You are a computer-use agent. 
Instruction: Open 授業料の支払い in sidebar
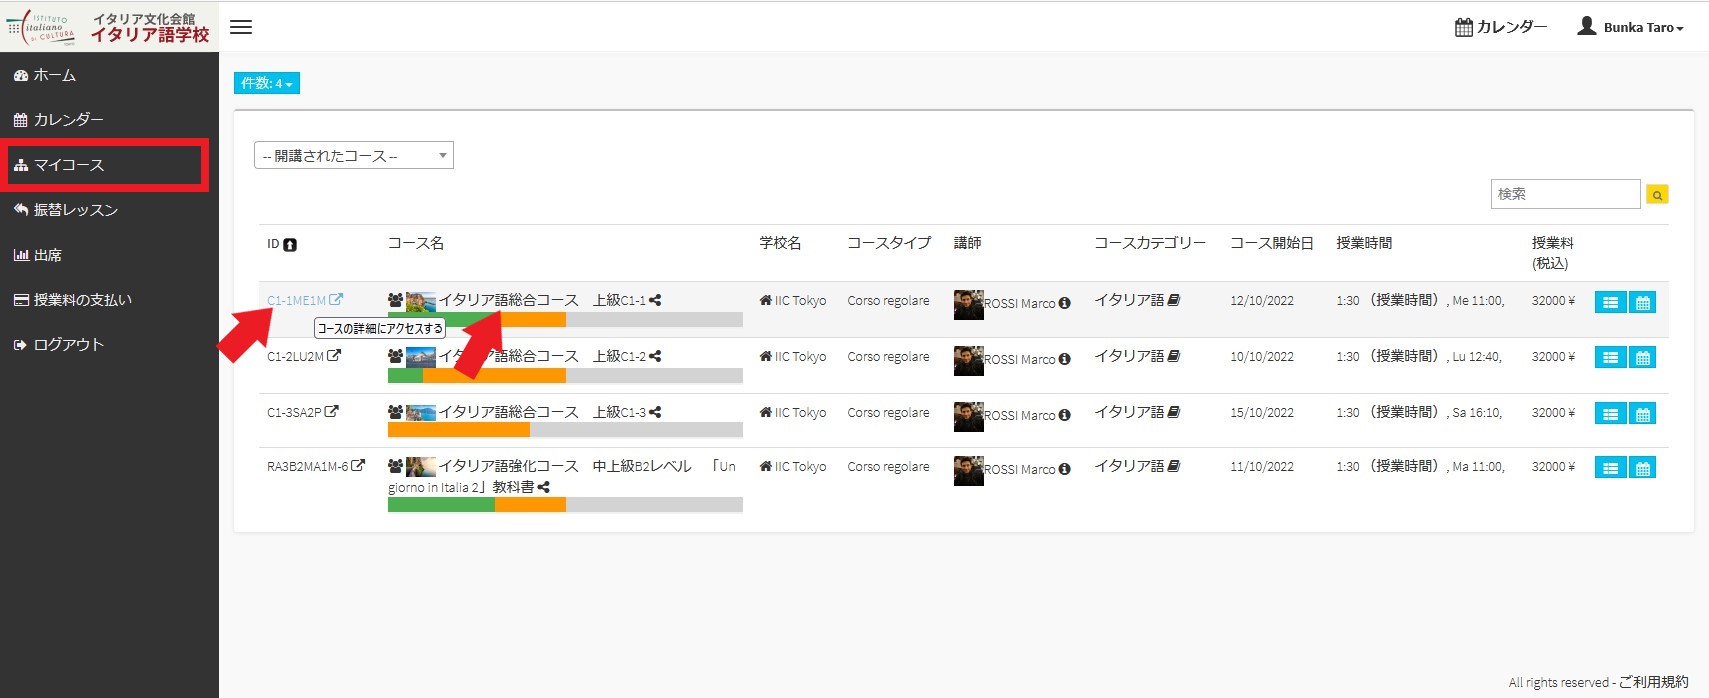[82, 300]
